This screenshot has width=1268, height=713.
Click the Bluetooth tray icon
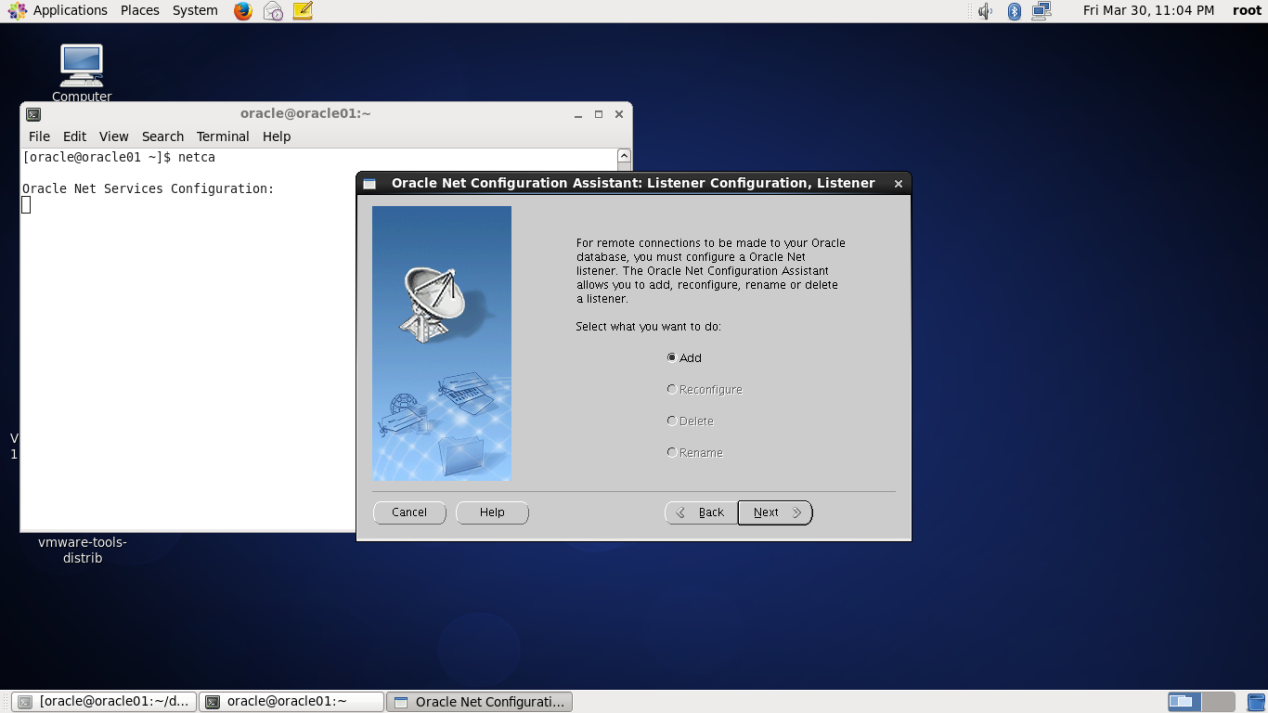pyautogui.click(x=1014, y=11)
